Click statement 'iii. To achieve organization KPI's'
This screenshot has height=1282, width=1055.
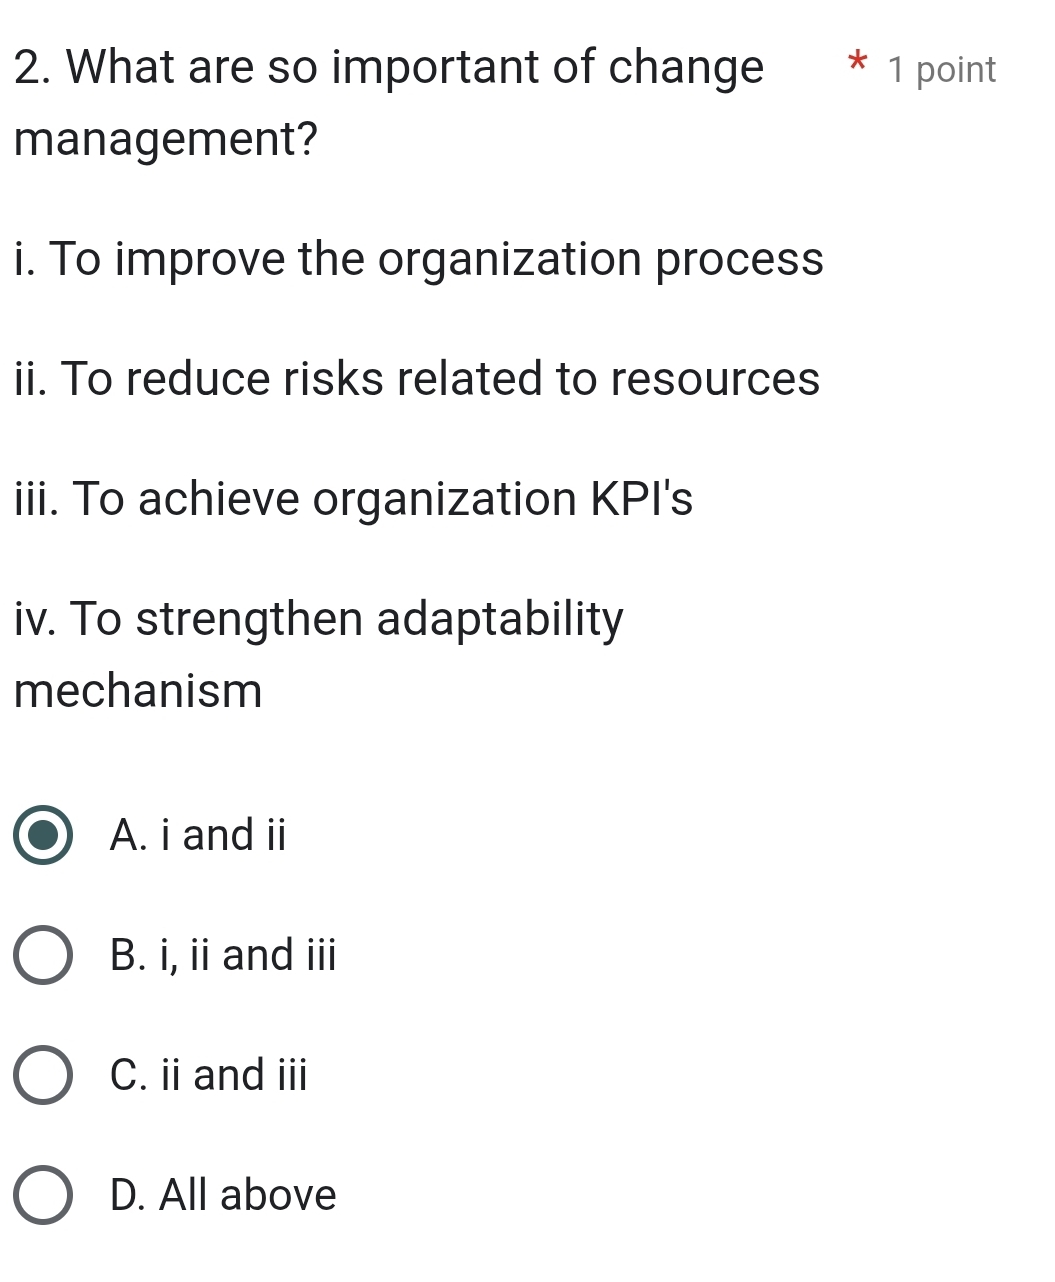[353, 499]
